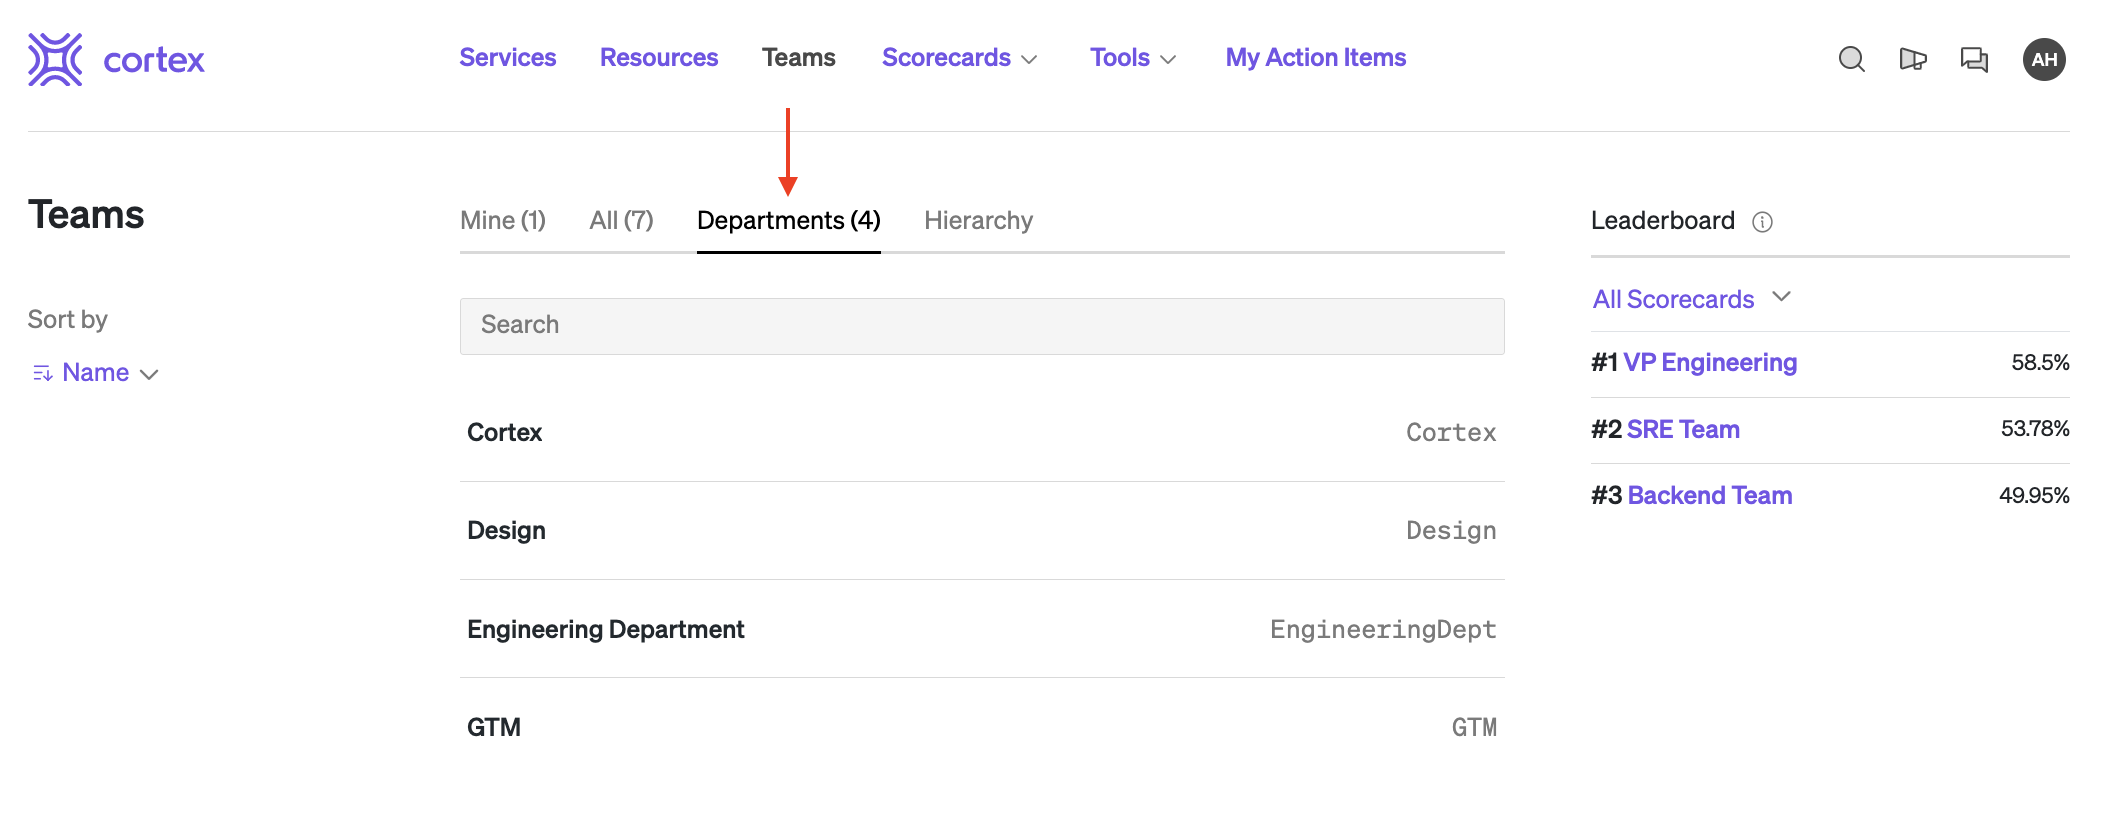Open the Teams nav item
2114x824 pixels.
799,58
